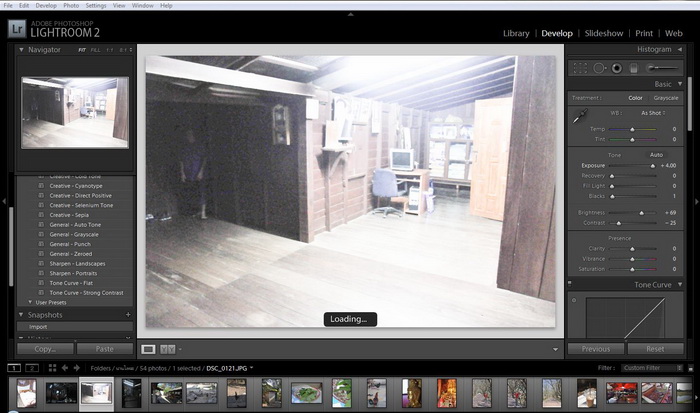Image resolution: width=700 pixels, height=413 pixels.
Task: Set Navigator zoom to FILL
Action: point(96,50)
